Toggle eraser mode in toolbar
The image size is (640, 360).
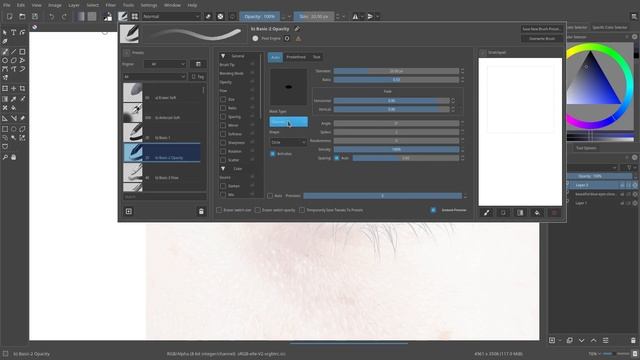click(208, 16)
